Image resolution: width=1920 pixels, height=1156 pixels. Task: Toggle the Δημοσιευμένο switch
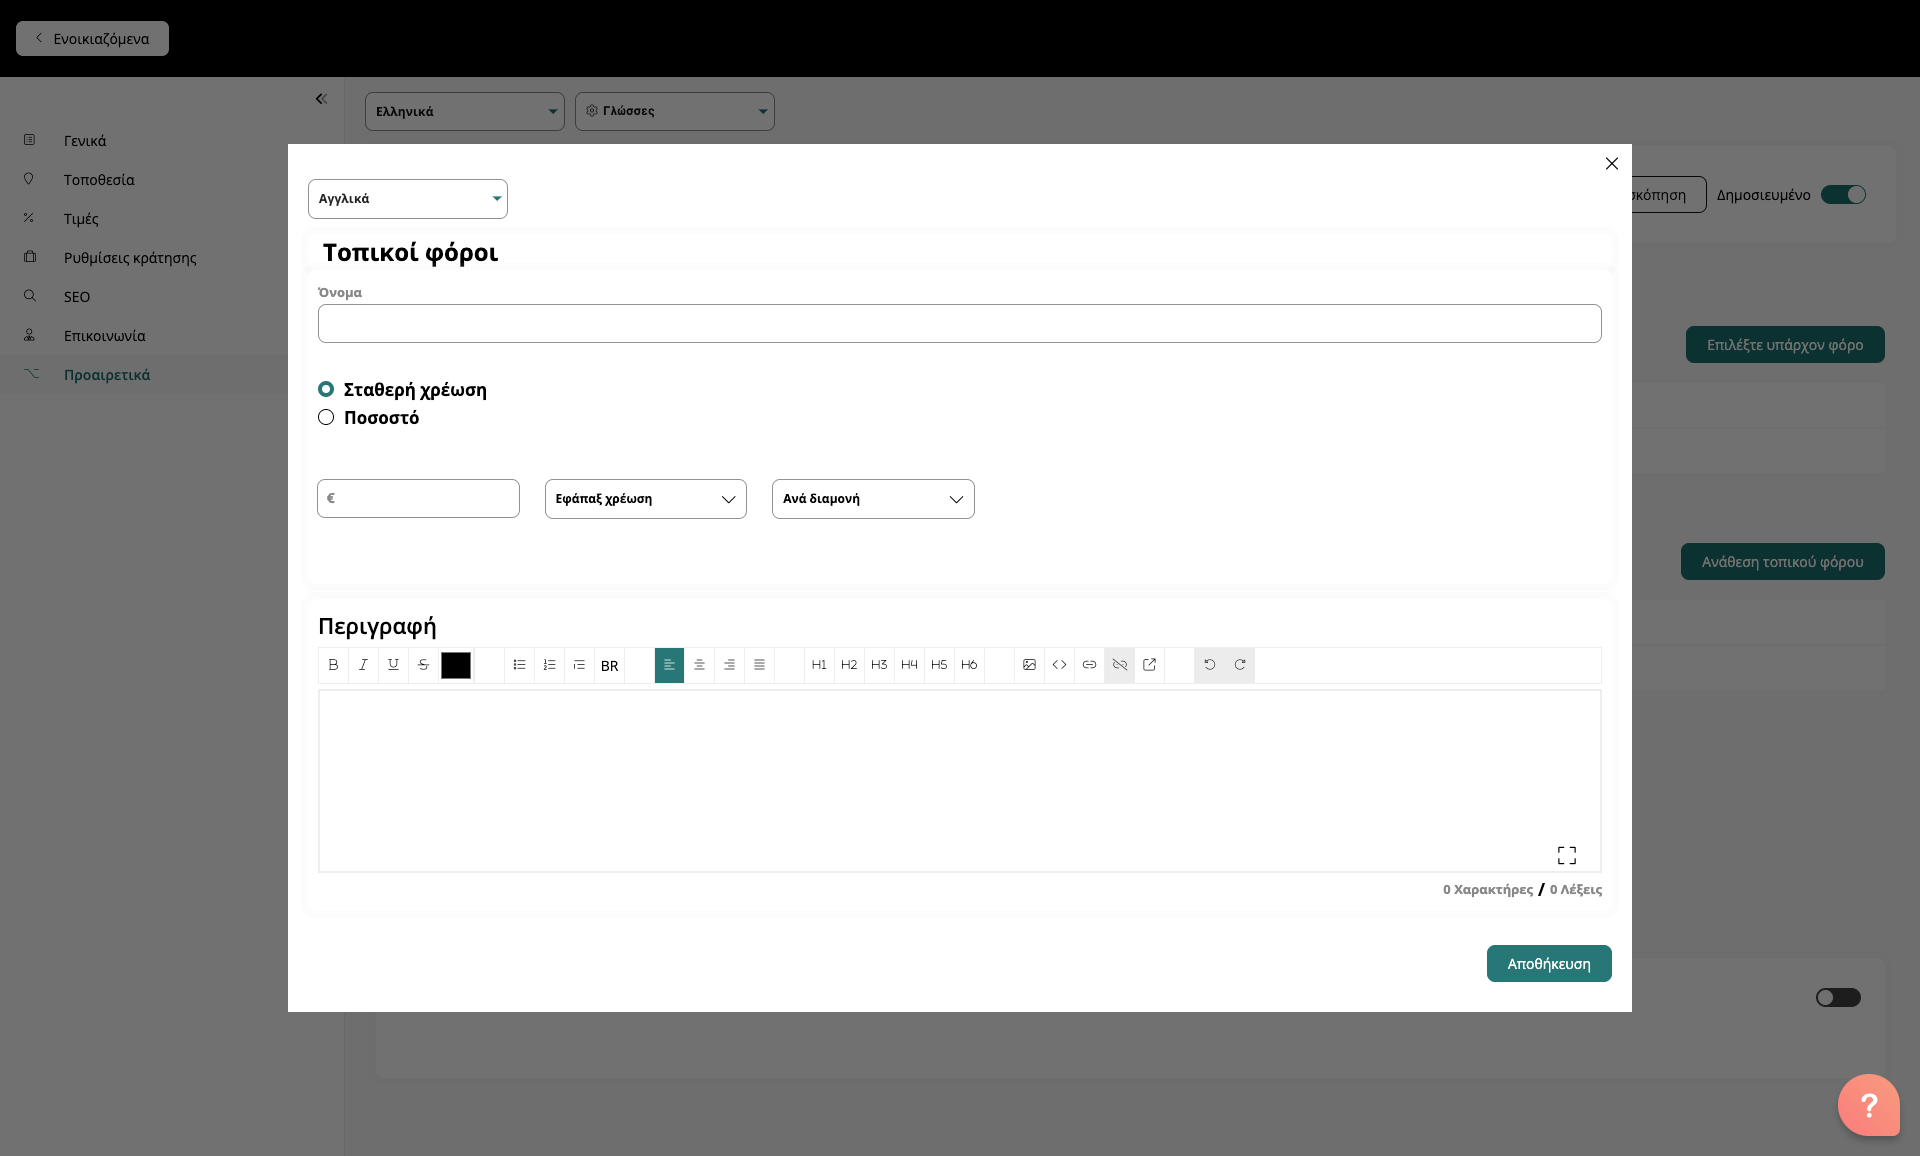(1843, 195)
